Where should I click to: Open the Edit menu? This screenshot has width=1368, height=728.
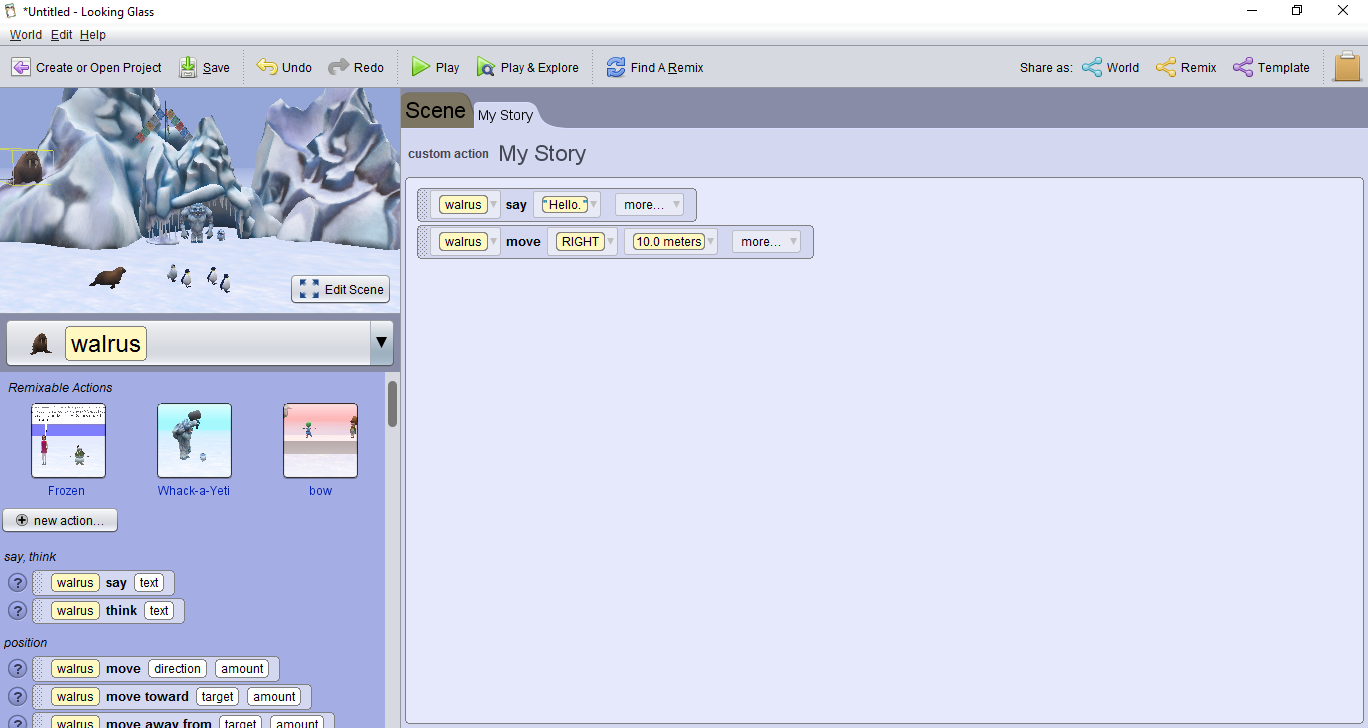tap(62, 34)
